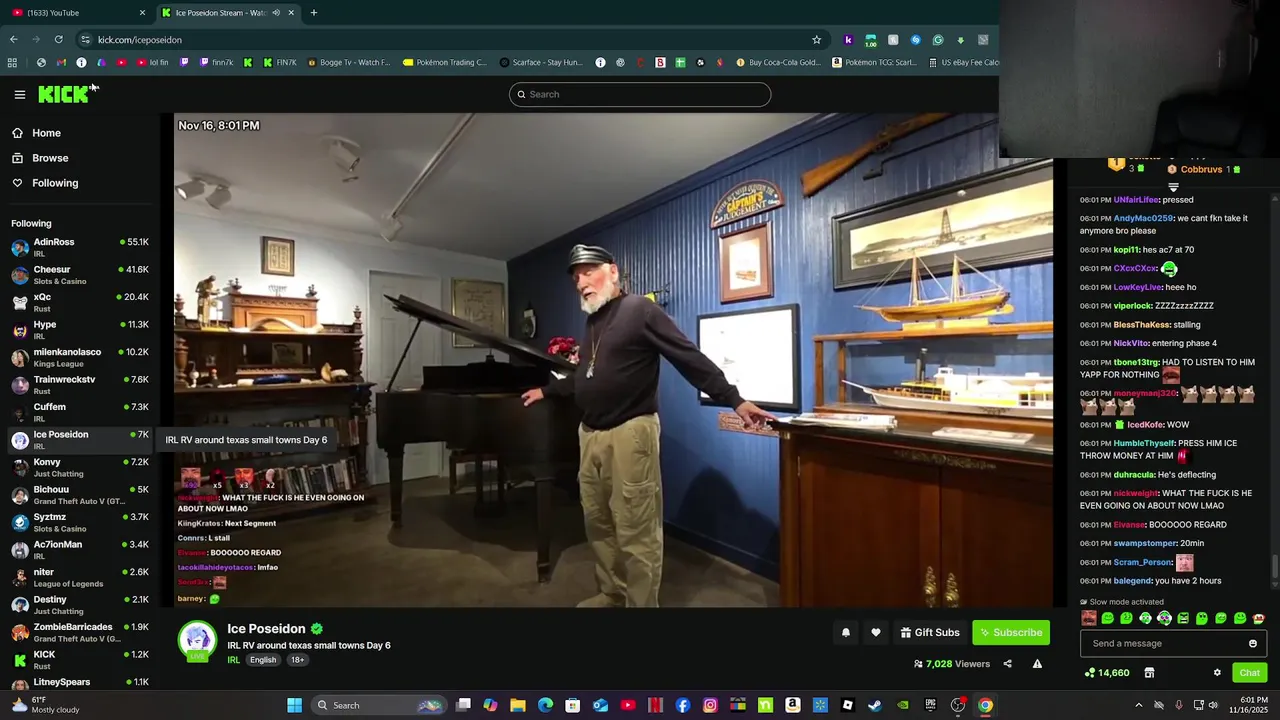The image size is (1280, 720).
Task: Launch Steam from the taskbar
Action: tap(875, 705)
